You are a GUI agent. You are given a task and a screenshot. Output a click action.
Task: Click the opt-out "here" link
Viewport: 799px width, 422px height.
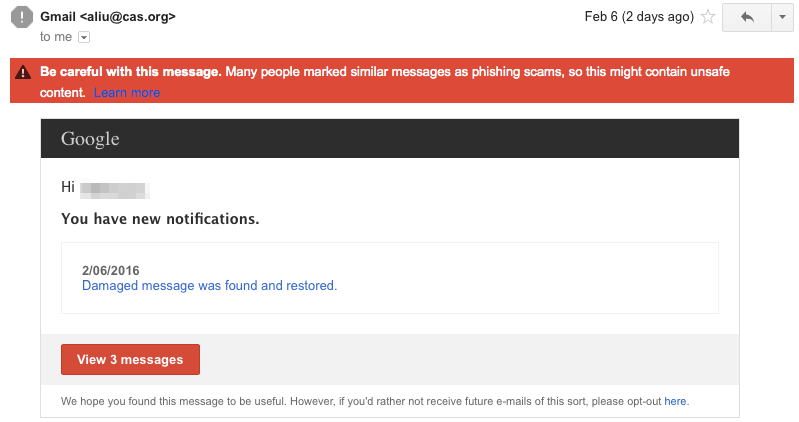[675, 401]
